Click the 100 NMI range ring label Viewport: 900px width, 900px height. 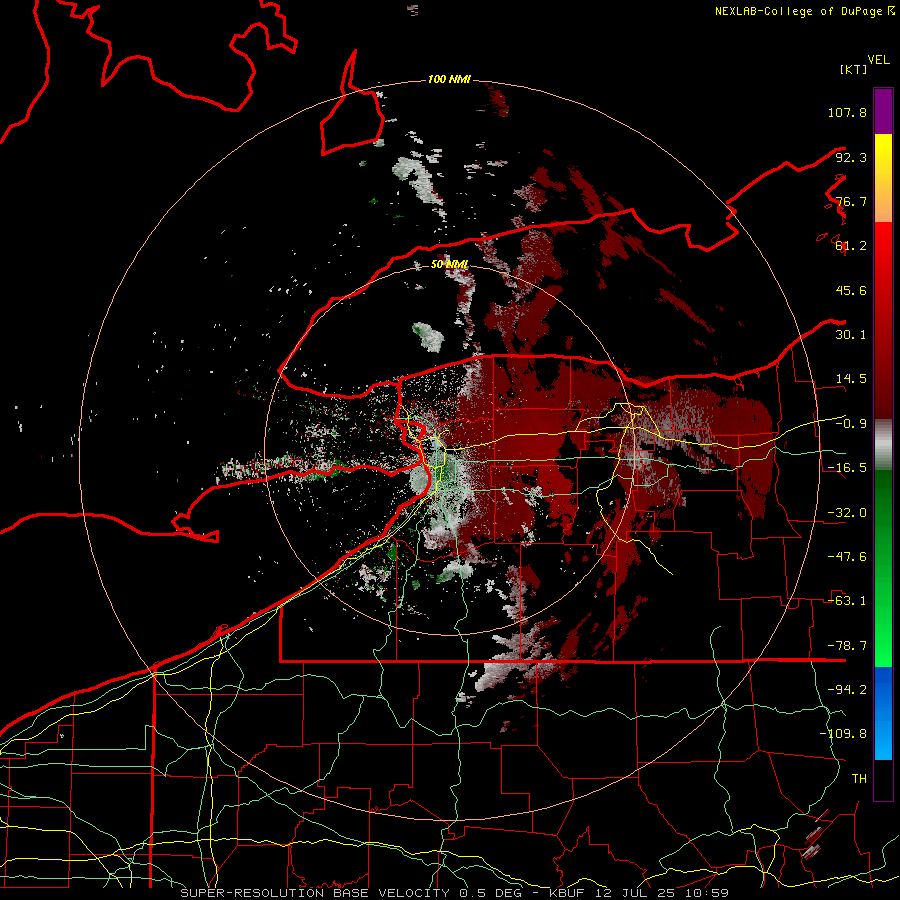pyautogui.click(x=449, y=79)
